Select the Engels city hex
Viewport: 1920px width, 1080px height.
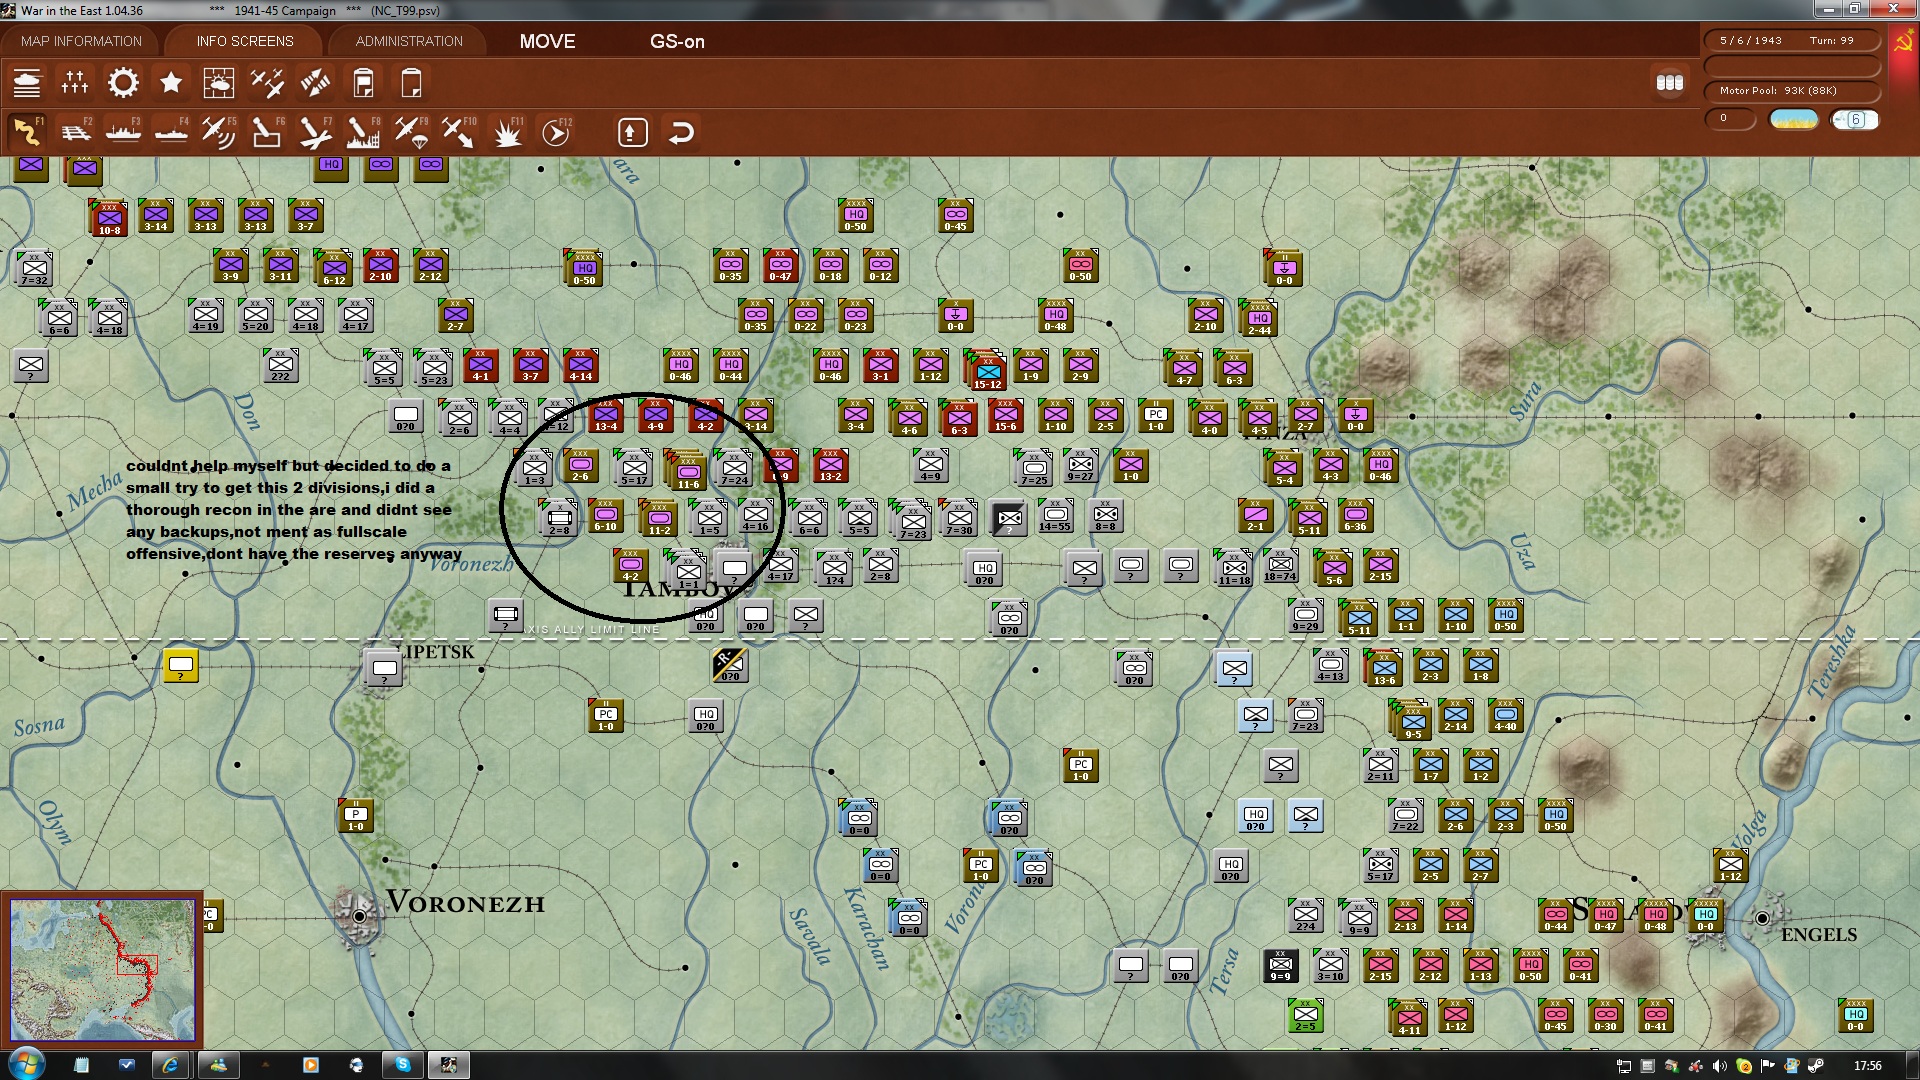coord(1762,917)
